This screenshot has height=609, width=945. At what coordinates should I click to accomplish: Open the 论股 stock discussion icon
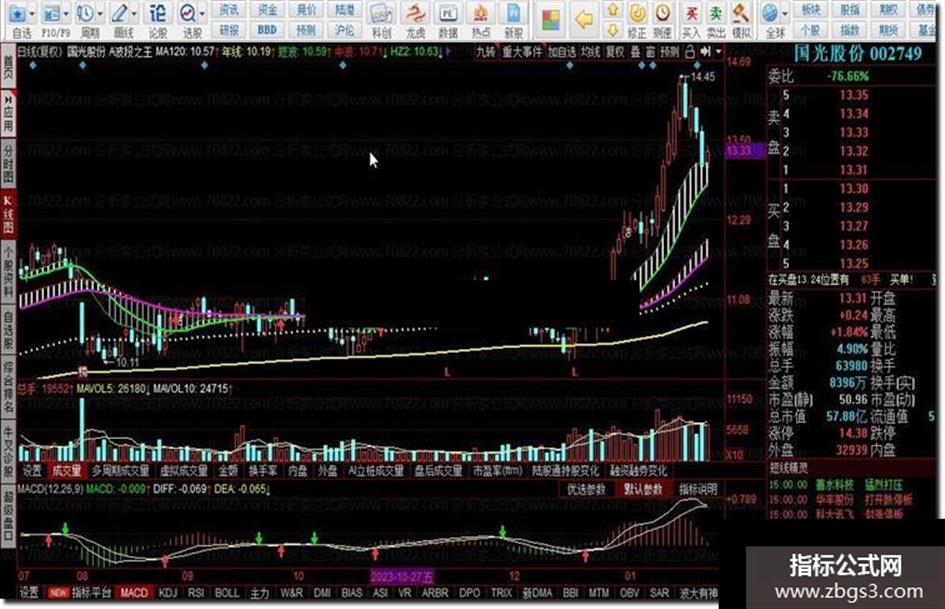(x=157, y=14)
